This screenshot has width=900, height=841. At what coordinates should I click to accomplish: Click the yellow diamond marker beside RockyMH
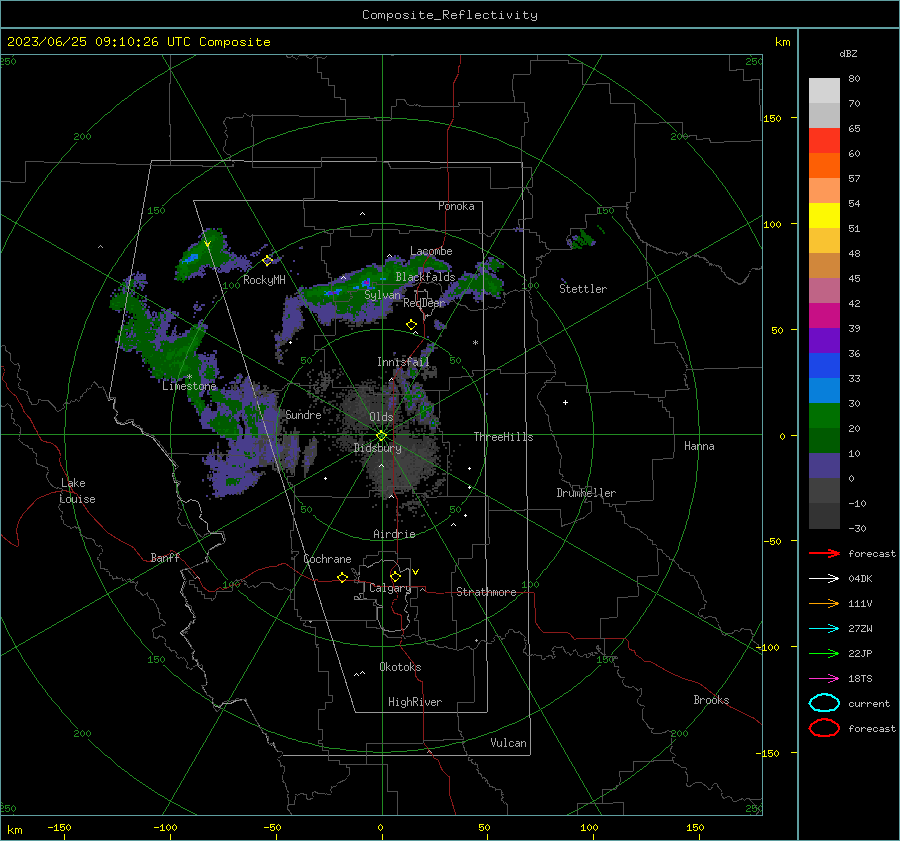point(267,261)
